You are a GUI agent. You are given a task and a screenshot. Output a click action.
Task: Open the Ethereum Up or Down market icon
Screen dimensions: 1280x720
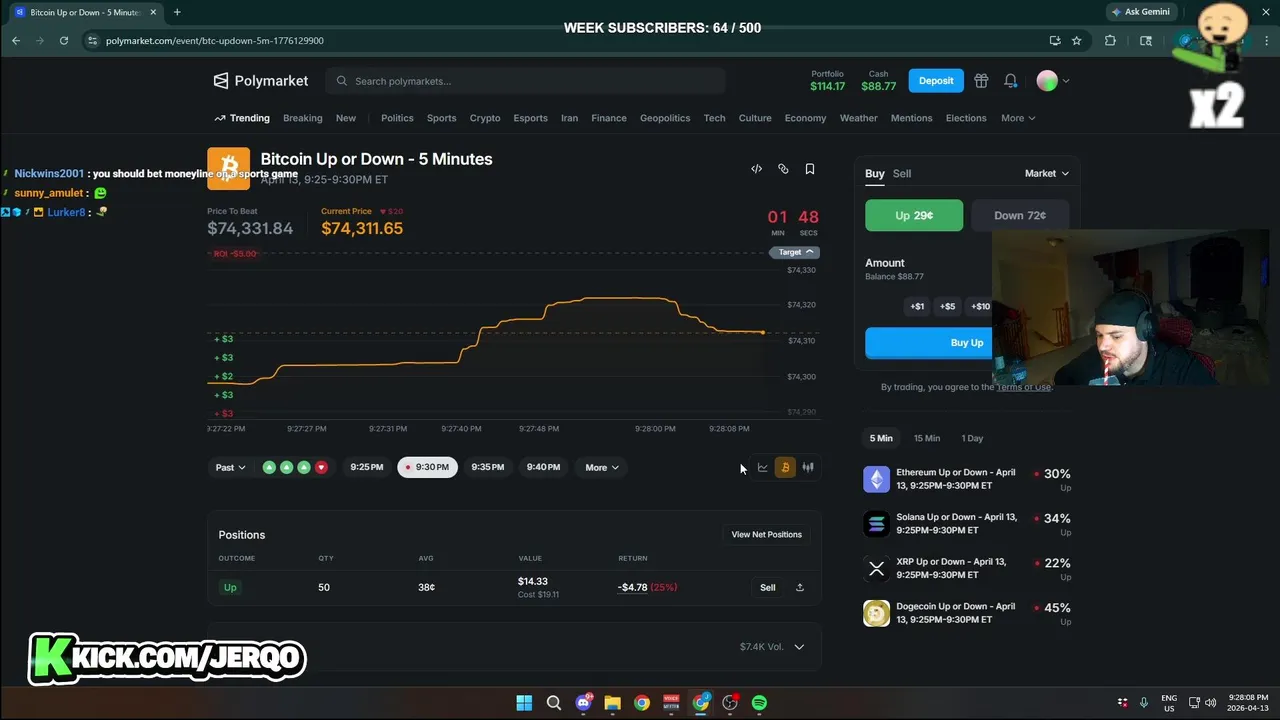(x=876, y=479)
